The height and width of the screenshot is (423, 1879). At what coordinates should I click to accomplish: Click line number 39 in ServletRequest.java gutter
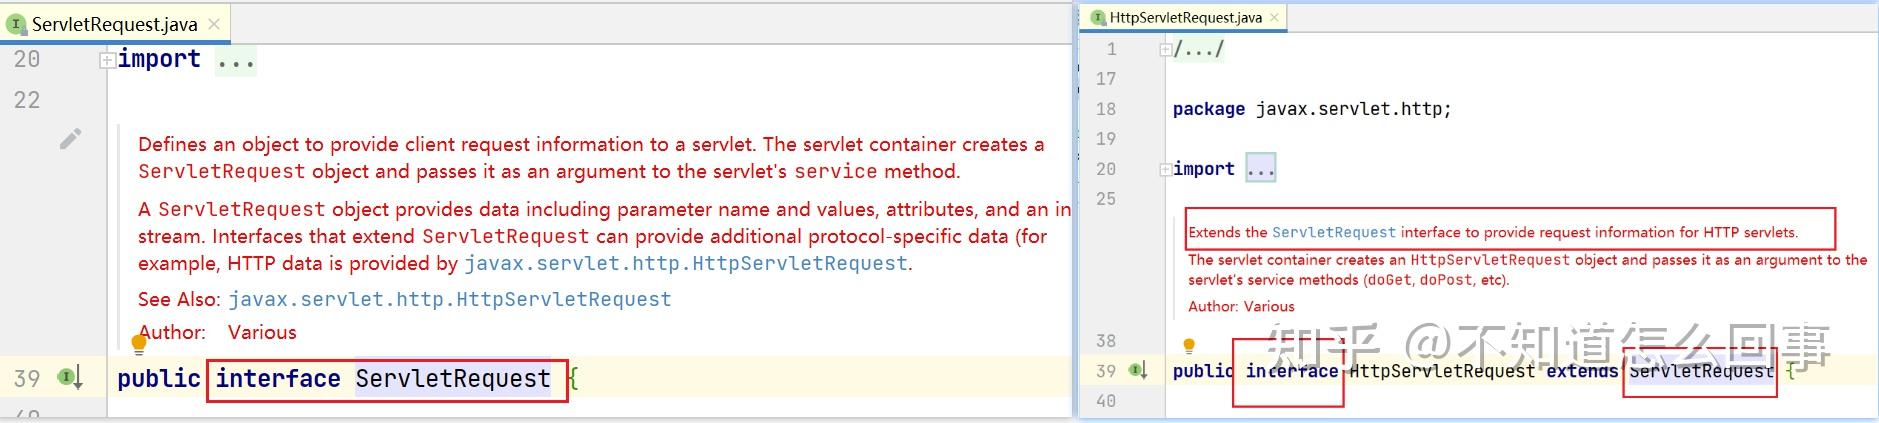click(x=27, y=379)
